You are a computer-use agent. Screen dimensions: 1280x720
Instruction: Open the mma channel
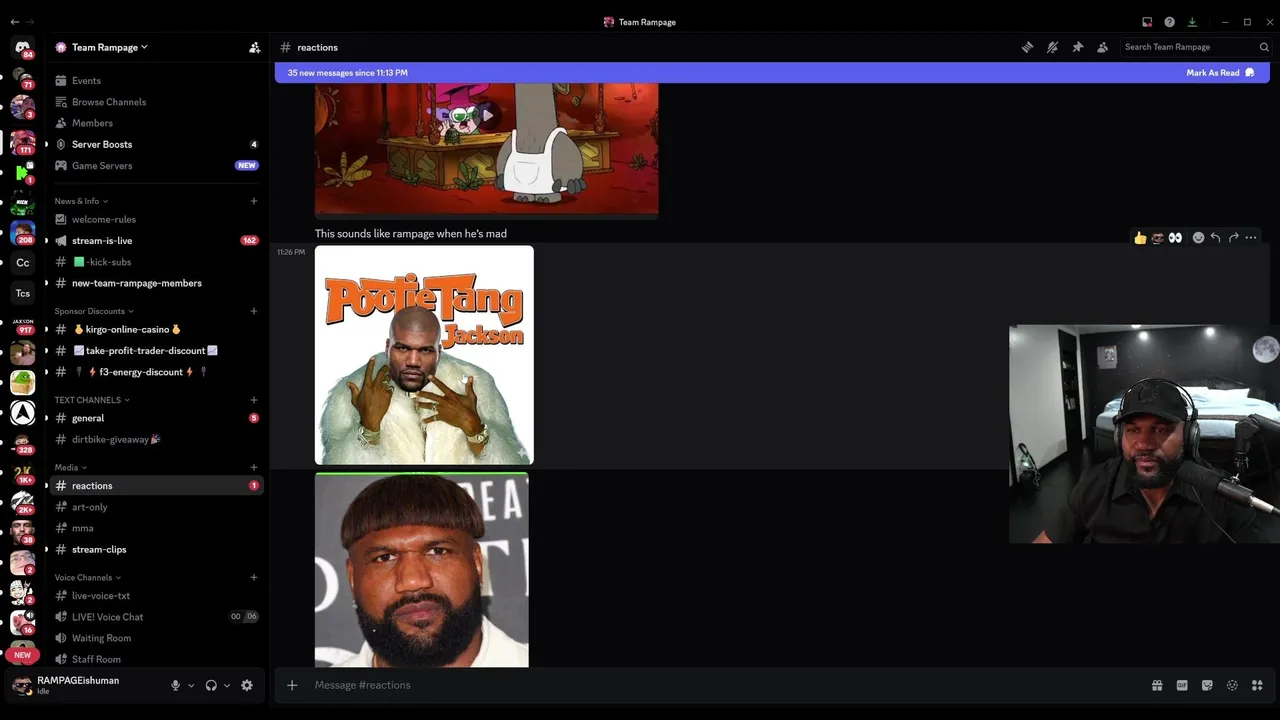pos(155,528)
